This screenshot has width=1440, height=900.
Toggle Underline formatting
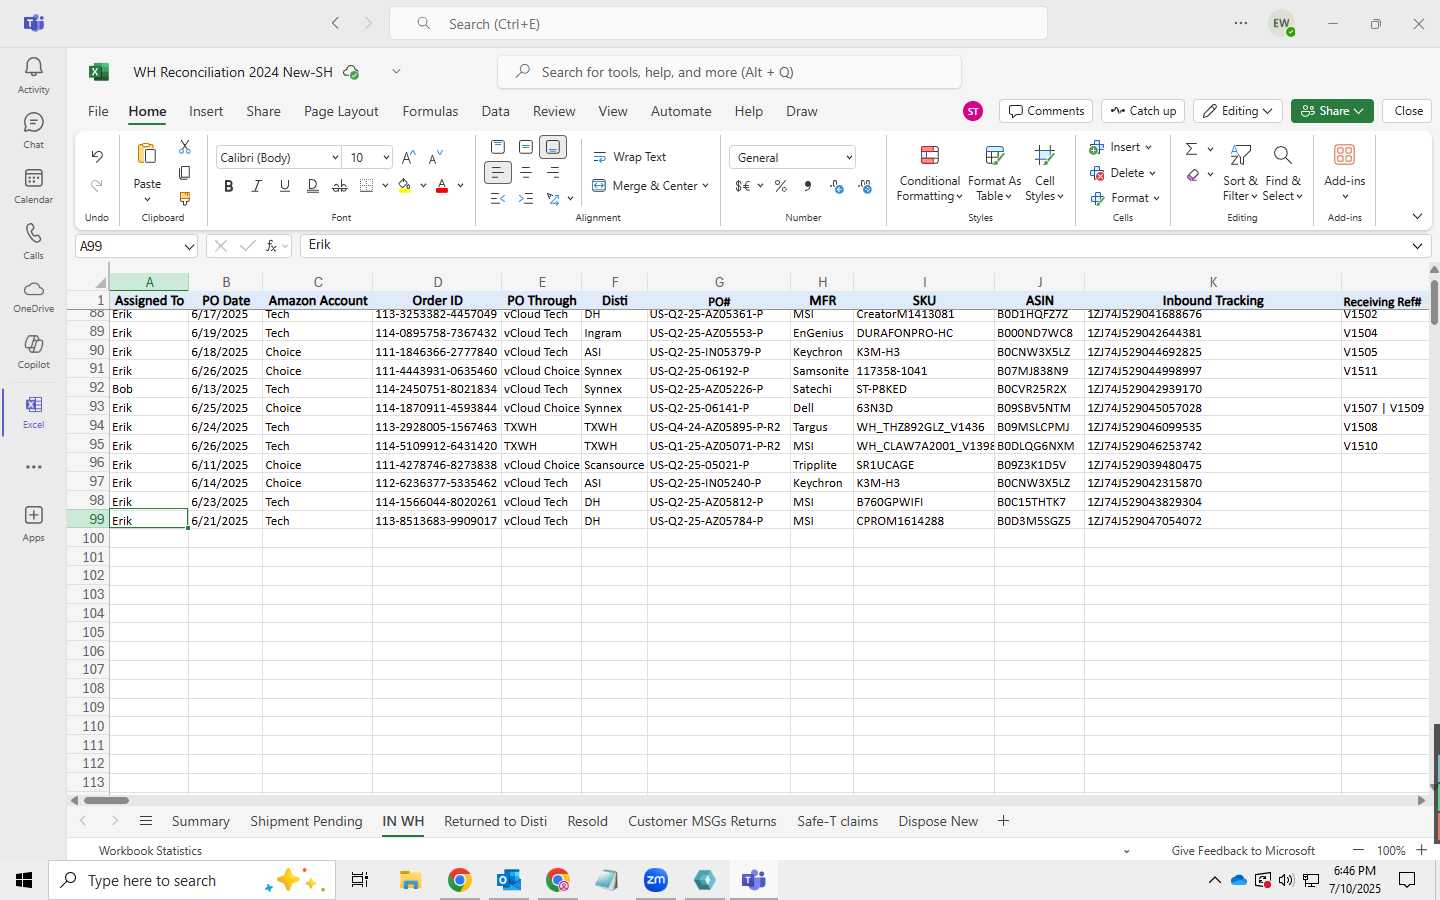[285, 186]
